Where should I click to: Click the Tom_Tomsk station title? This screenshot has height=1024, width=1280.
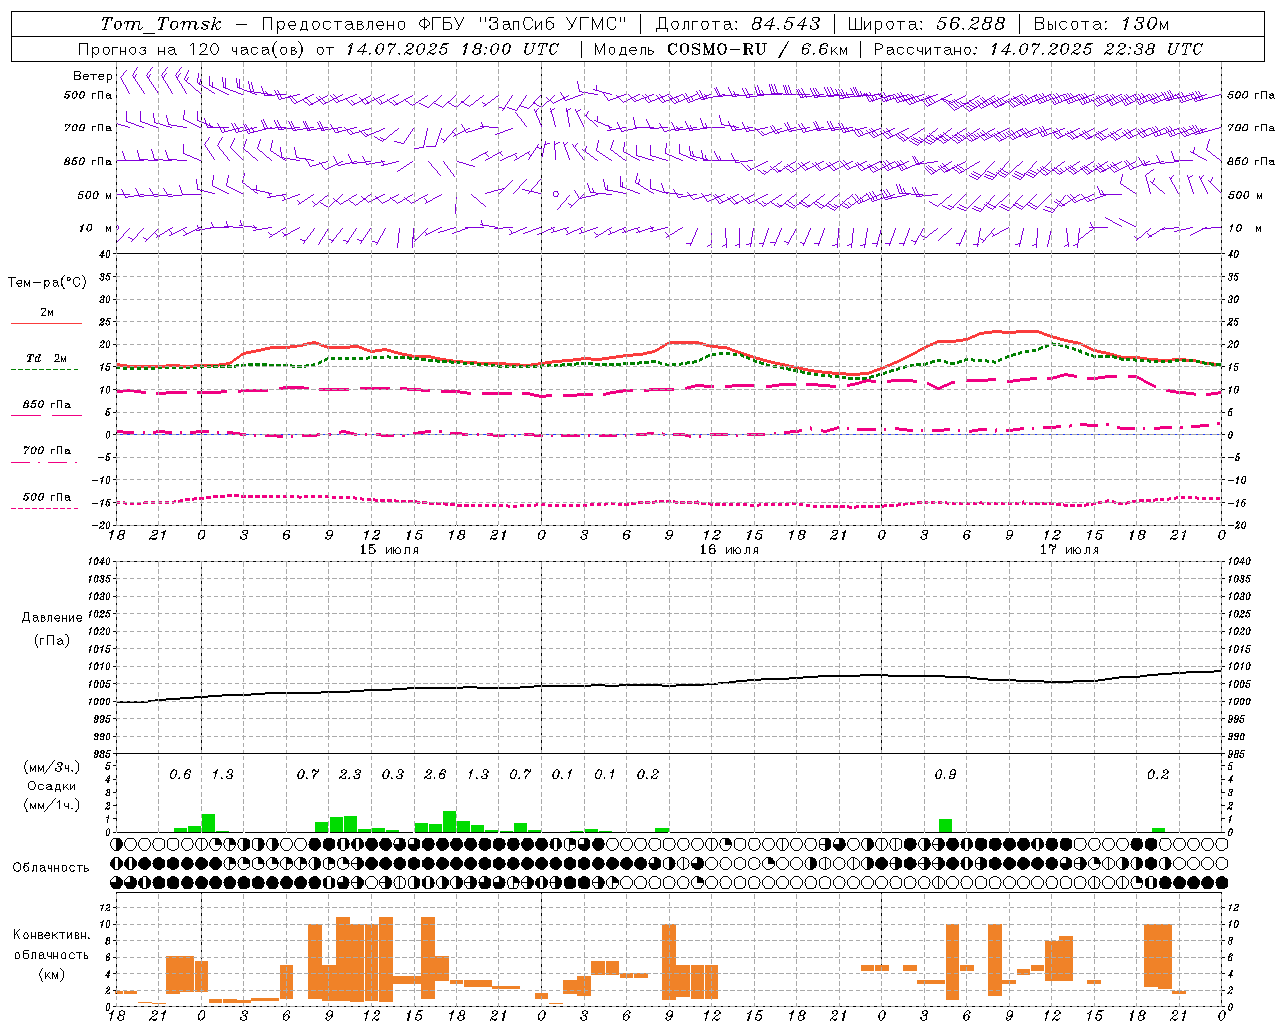[x=160, y=24]
